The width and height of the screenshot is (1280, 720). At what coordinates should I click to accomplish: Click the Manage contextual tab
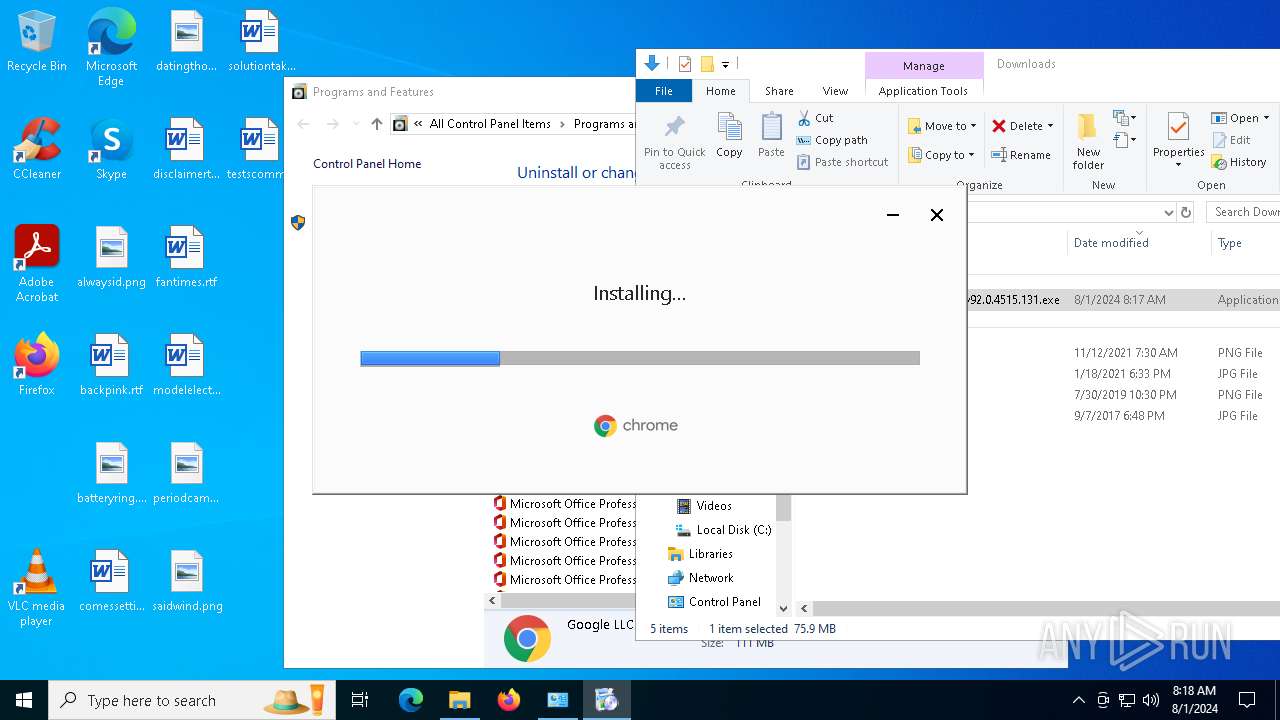(x=923, y=66)
